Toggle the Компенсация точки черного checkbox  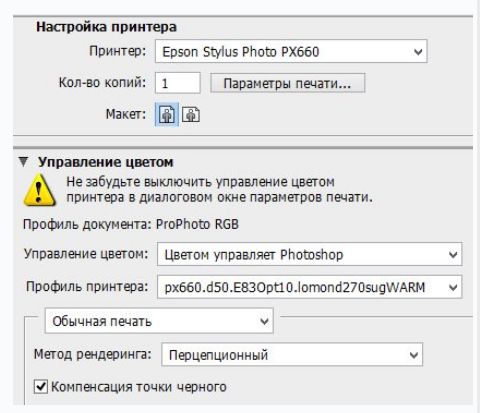[41, 387]
